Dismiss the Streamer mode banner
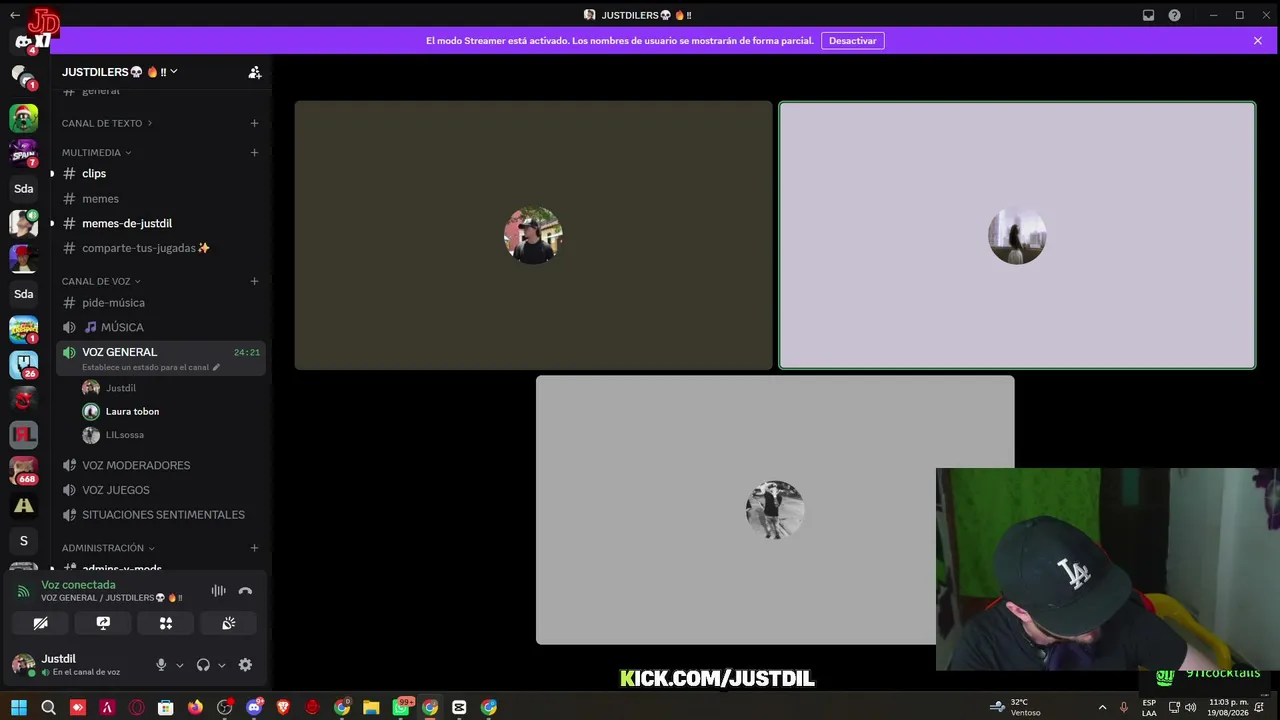 point(1258,41)
